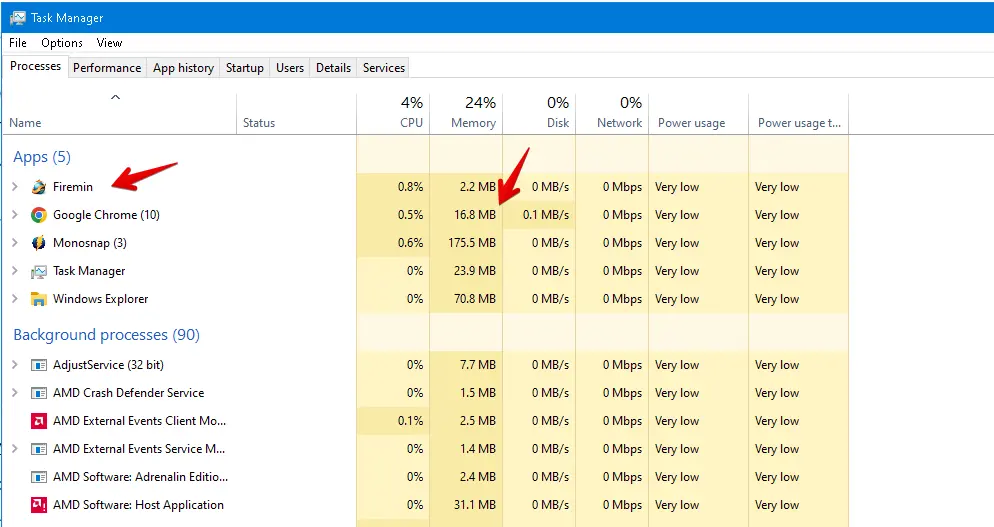Screen dimensions: 994x527
Task: Expand the Google Chrome process group
Action: 15,214
